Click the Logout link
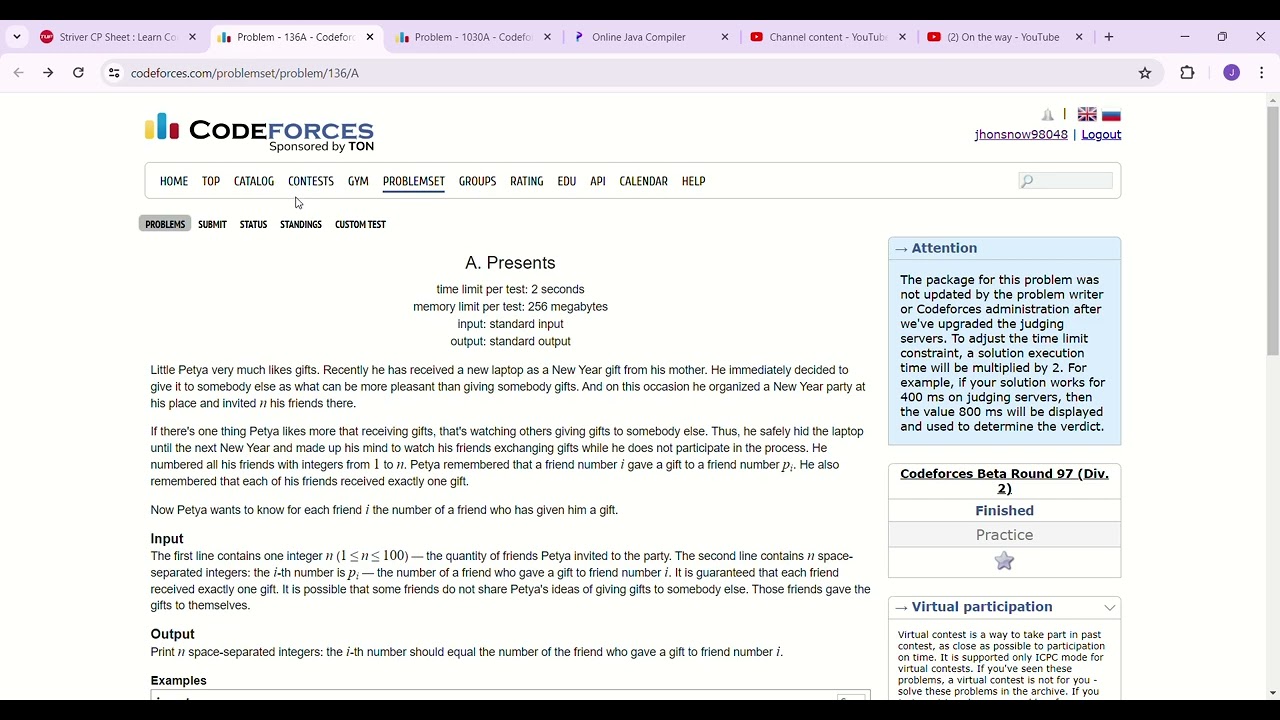The height and width of the screenshot is (720, 1280). 1101,135
